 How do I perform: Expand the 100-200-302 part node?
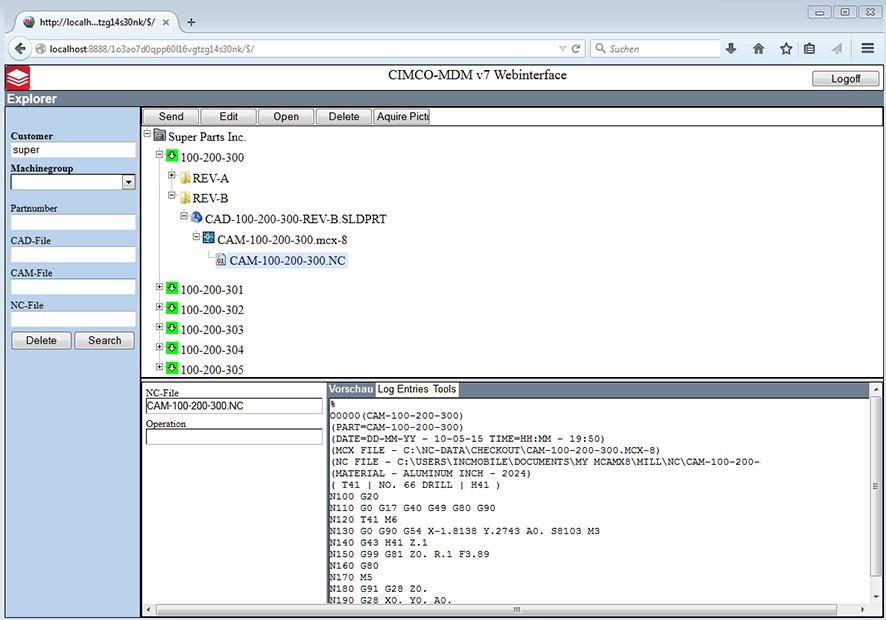coord(159,306)
